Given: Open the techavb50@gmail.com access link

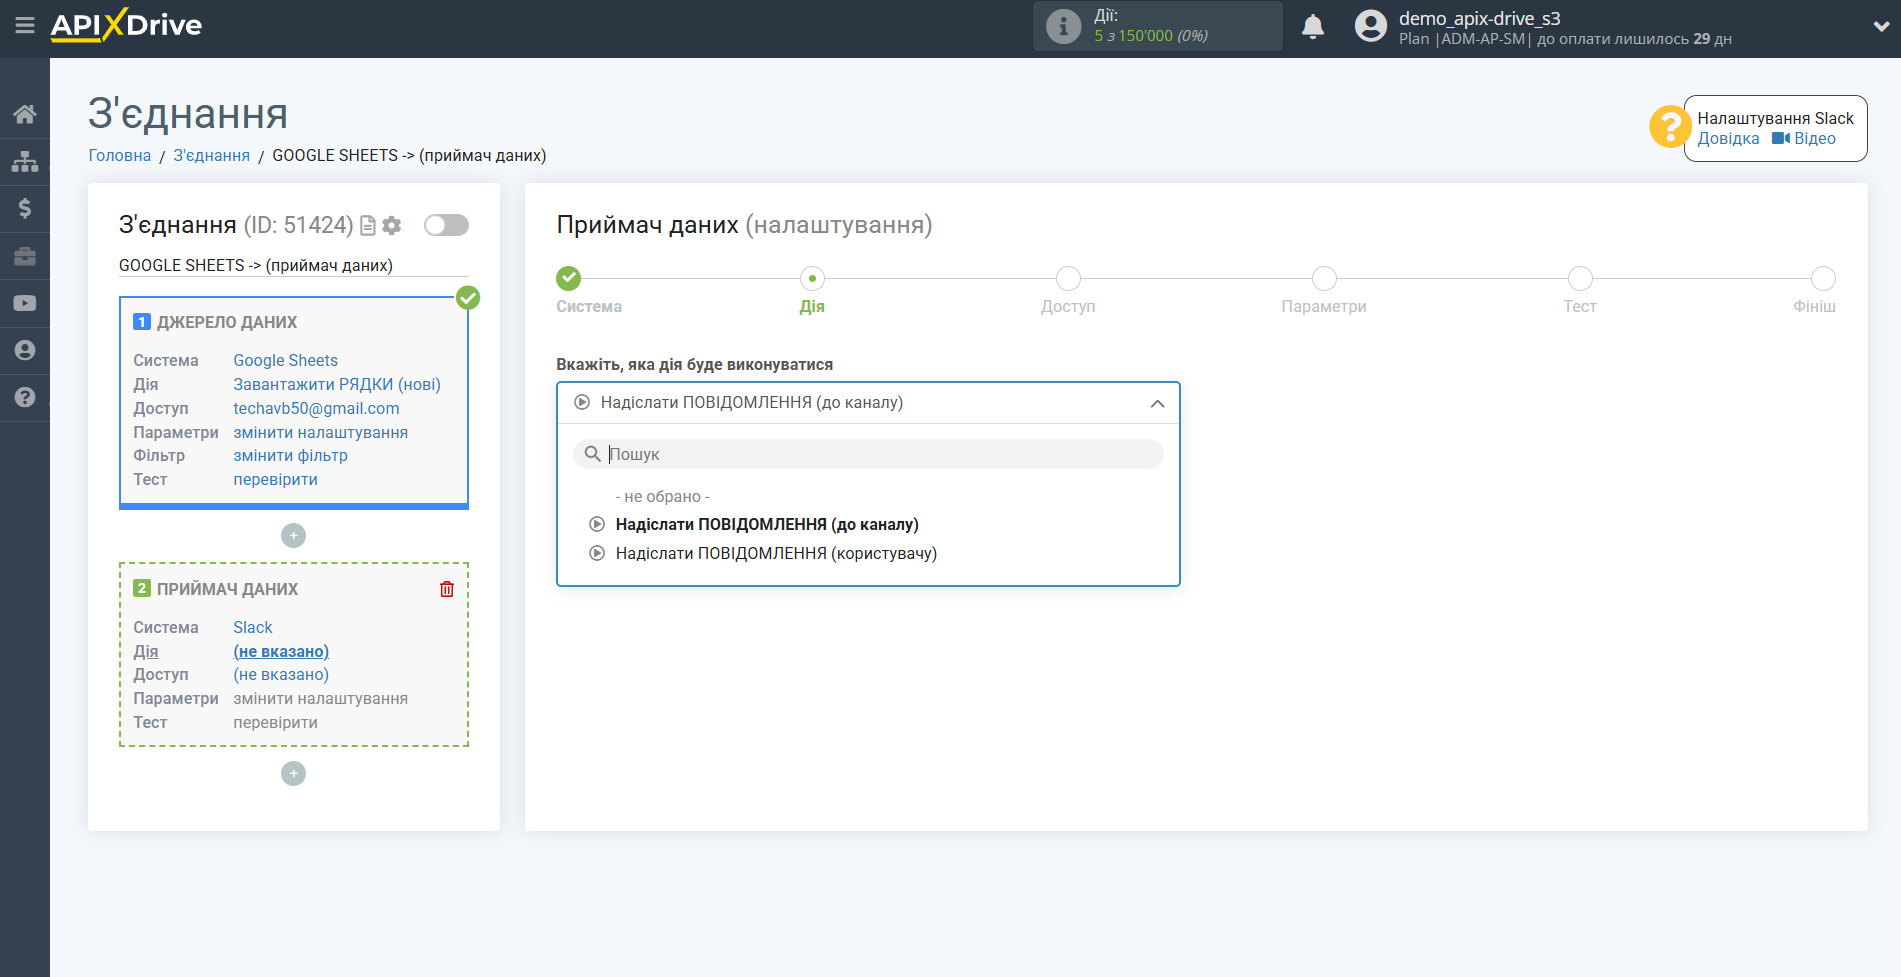Looking at the screenshot, I should pyautogui.click(x=316, y=409).
